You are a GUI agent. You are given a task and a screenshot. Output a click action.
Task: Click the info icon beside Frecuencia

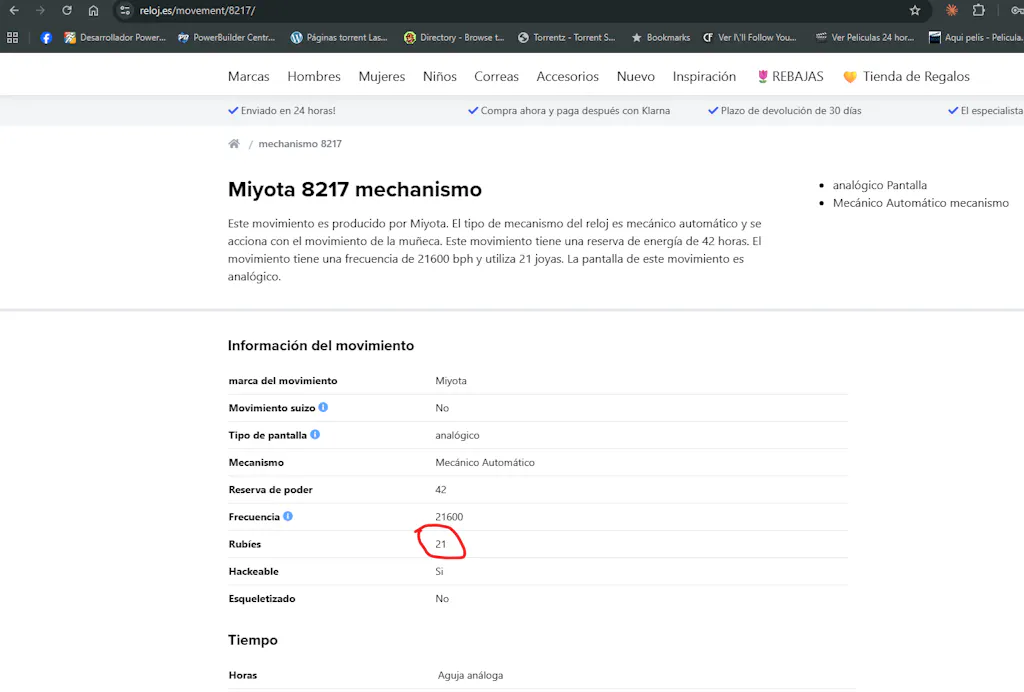pyautogui.click(x=288, y=517)
